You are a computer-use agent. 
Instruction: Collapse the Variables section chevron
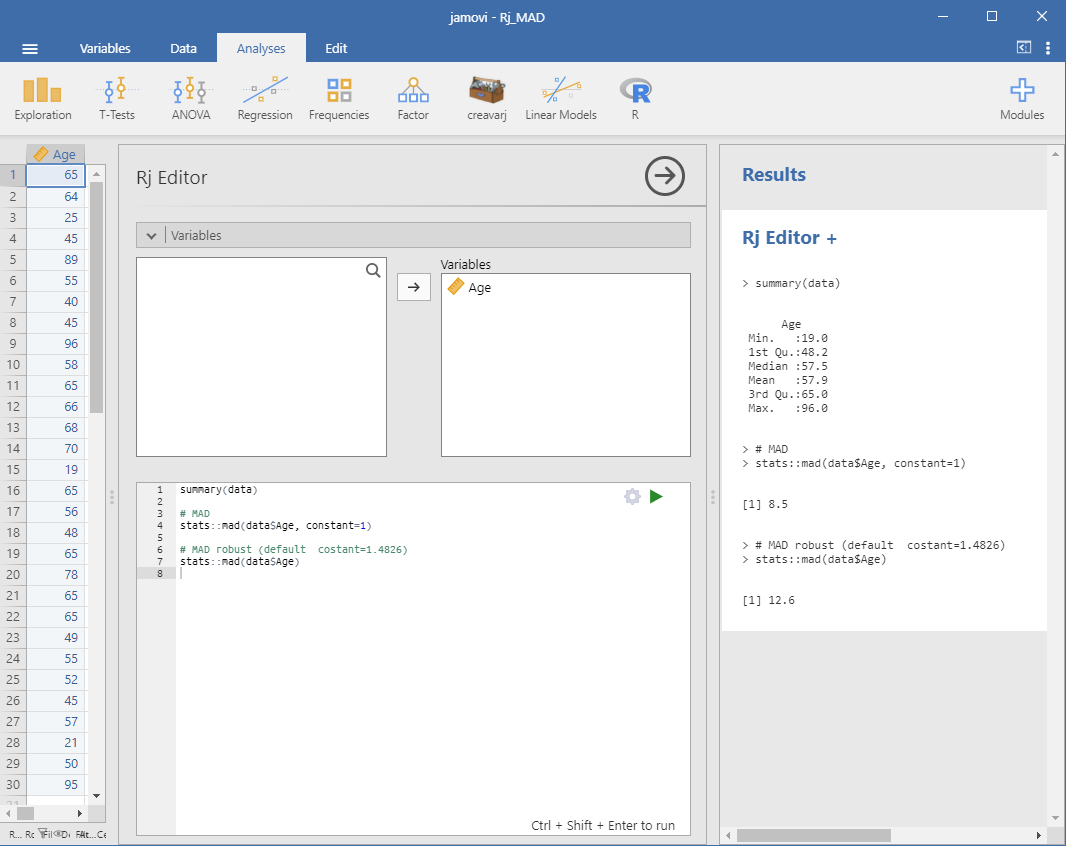click(151, 236)
